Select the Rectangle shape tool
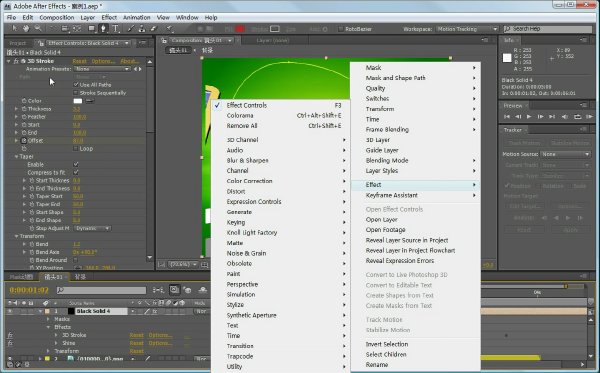The width and height of the screenshot is (600, 373). point(91,28)
